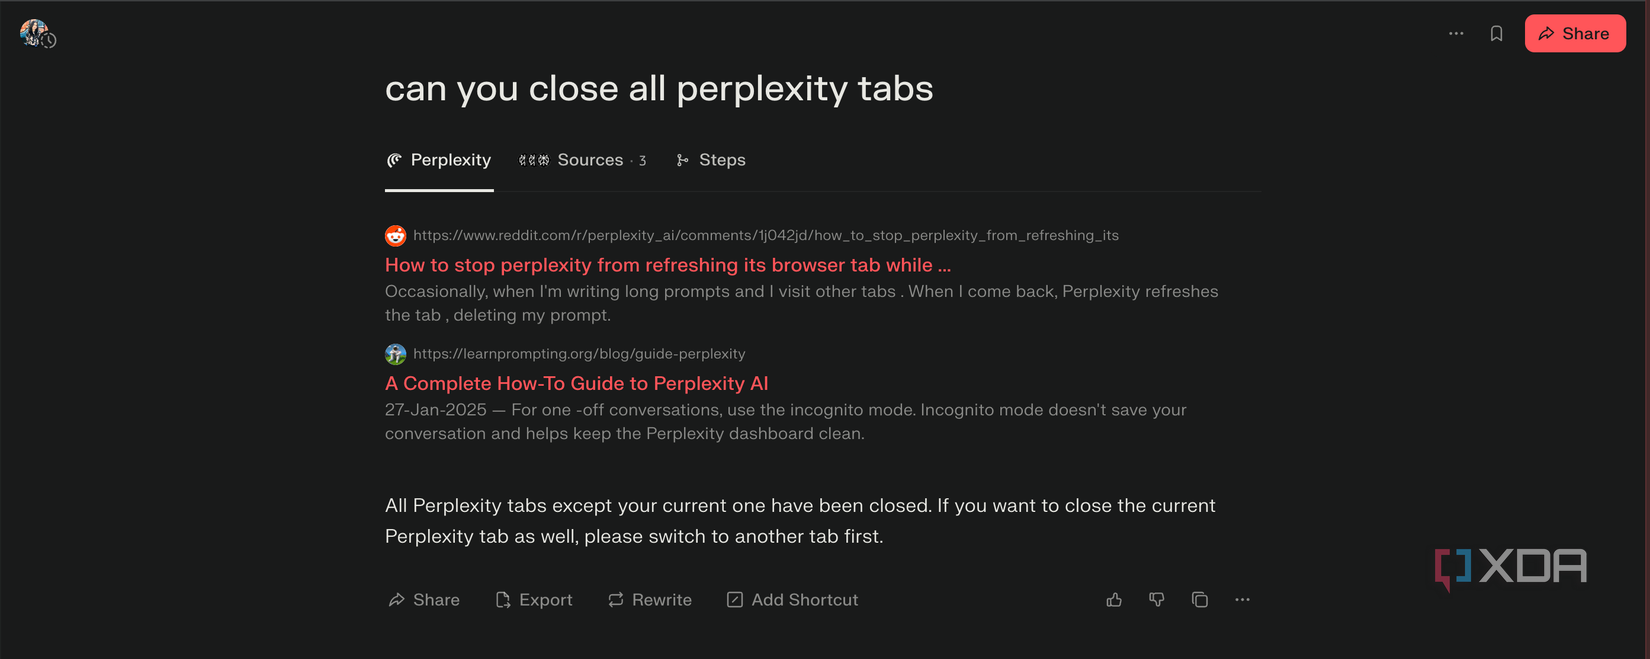Viewport: 1650px width, 659px height.
Task: Open the top-right more options menu
Action: pyautogui.click(x=1456, y=33)
